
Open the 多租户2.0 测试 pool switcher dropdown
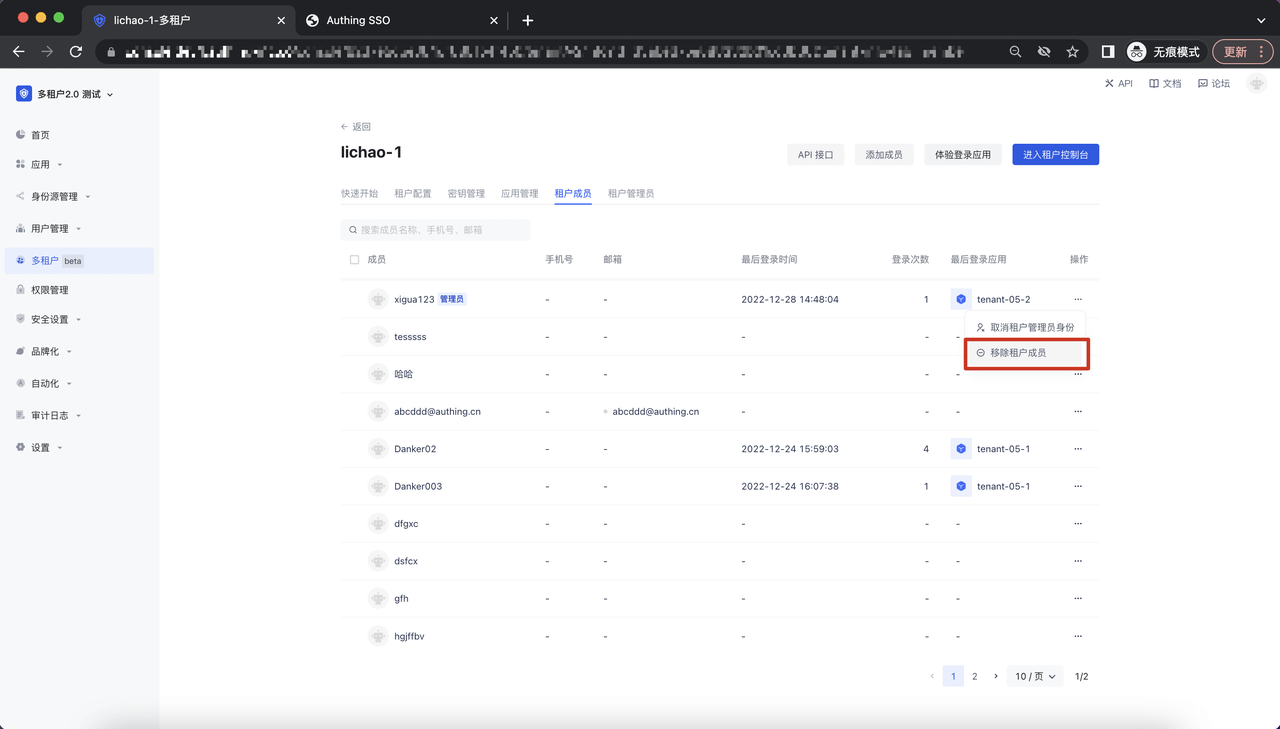click(x=66, y=94)
